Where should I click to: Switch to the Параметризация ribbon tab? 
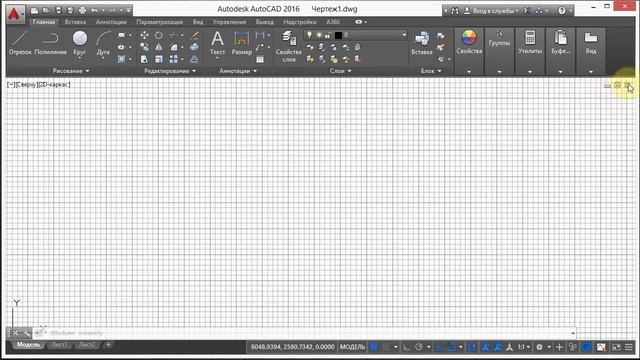(160, 22)
